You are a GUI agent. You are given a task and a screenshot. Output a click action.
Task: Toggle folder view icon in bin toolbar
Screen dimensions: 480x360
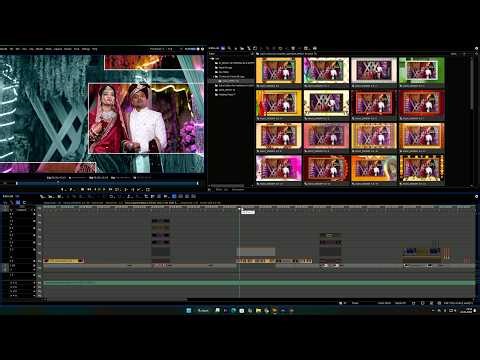point(223,49)
